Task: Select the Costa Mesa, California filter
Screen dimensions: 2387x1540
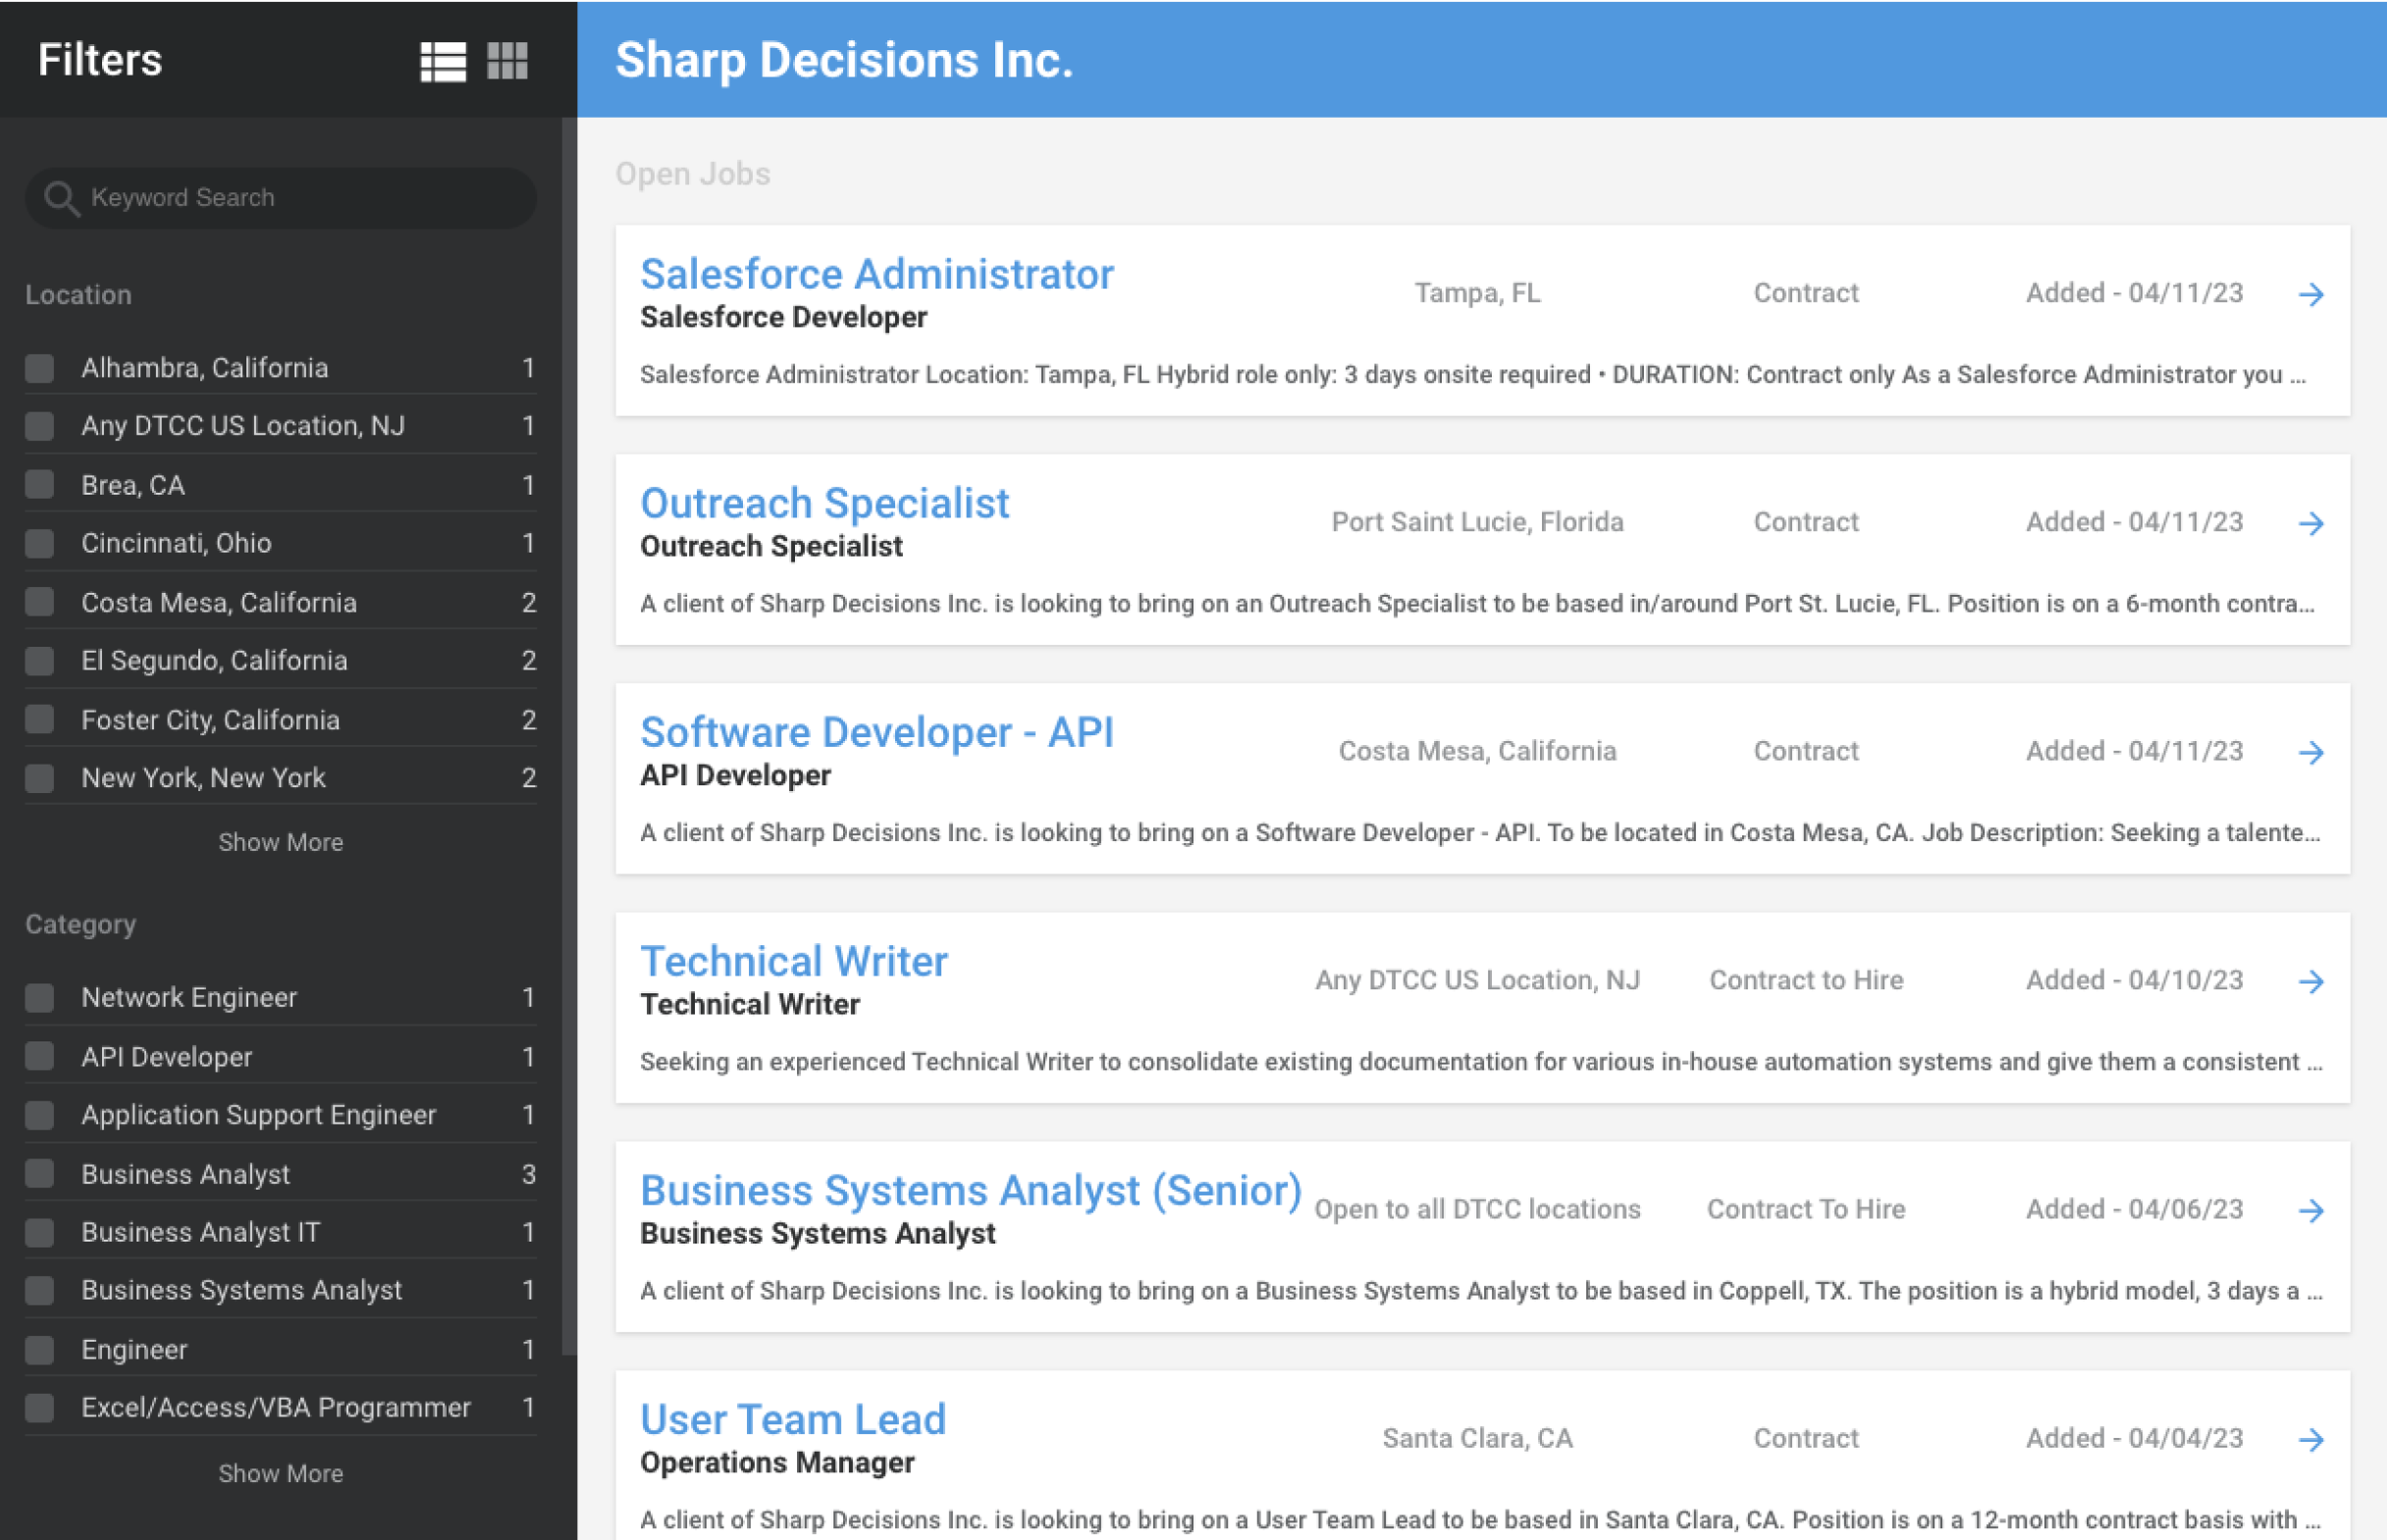Action: point(40,601)
